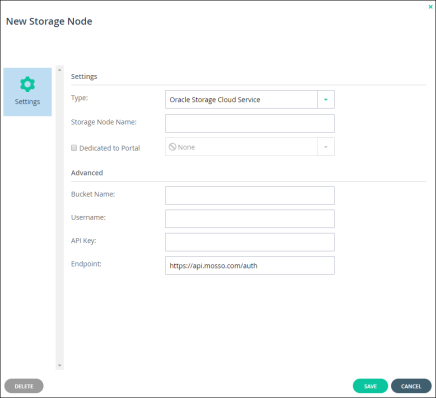Click the Save button
The image size is (436, 398).
point(370,386)
